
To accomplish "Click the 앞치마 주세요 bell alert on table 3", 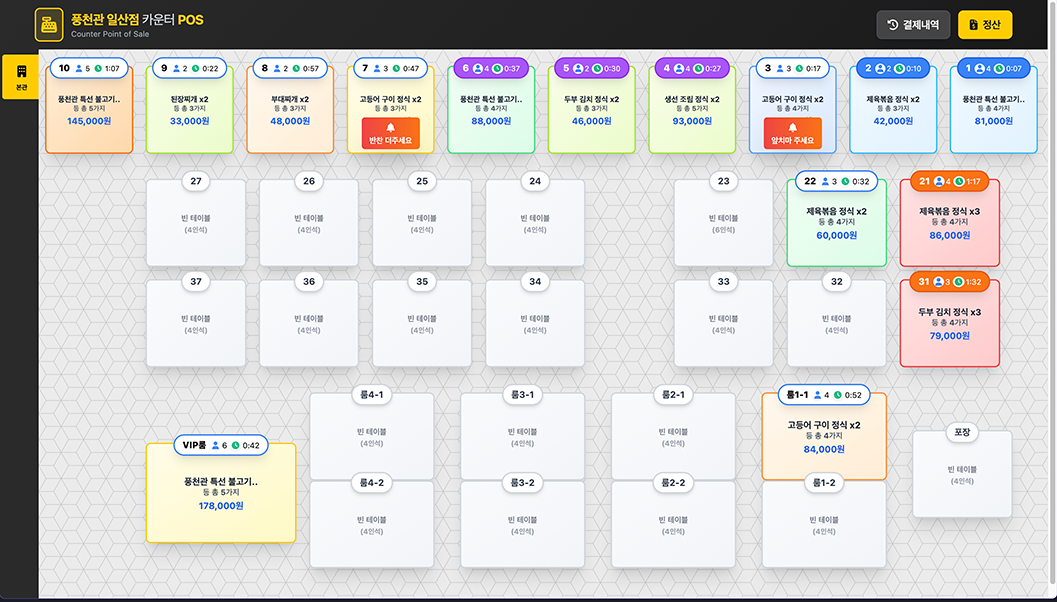I will [x=792, y=133].
